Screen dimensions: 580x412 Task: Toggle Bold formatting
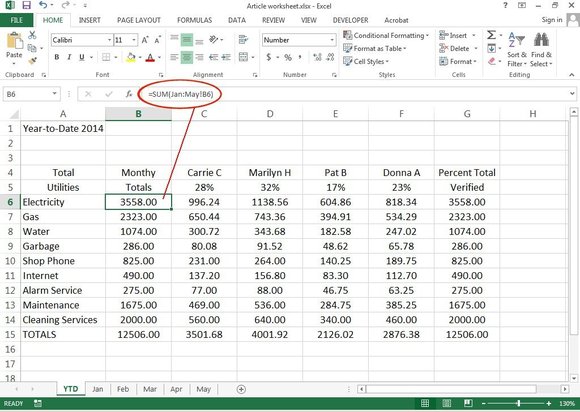tap(57, 57)
